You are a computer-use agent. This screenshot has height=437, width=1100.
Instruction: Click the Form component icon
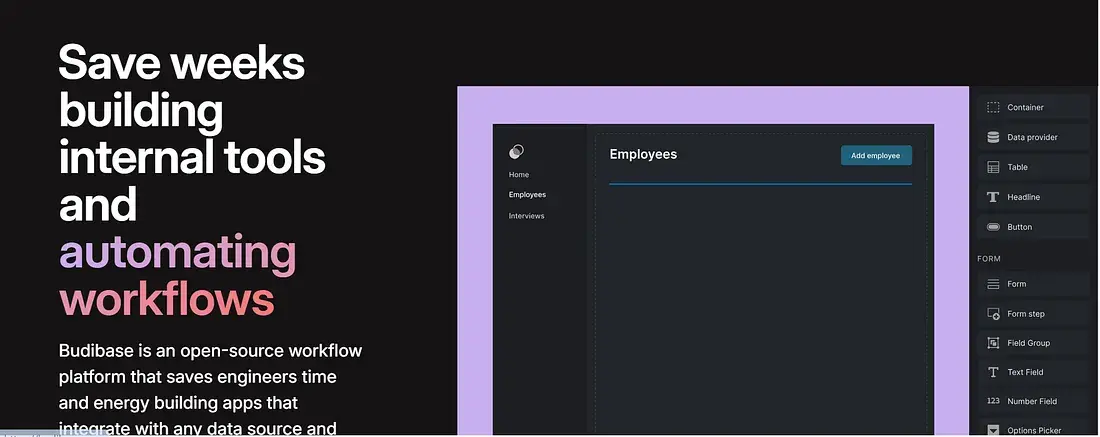pos(993,284)
